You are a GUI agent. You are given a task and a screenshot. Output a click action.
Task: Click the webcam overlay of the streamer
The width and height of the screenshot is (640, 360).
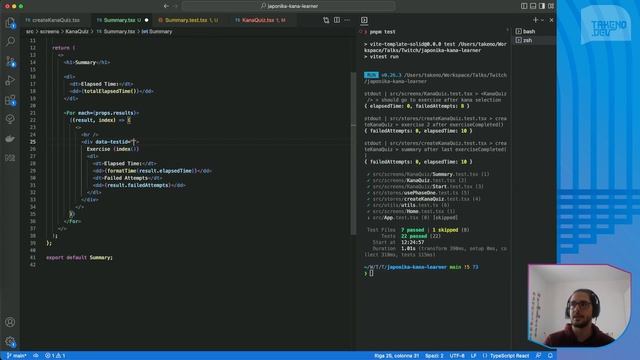(580, 306)
